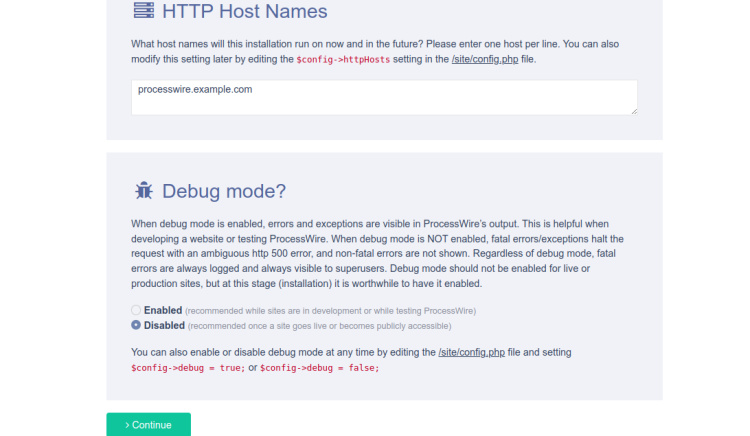Click the debug mode description paragraph

[377, 254]
